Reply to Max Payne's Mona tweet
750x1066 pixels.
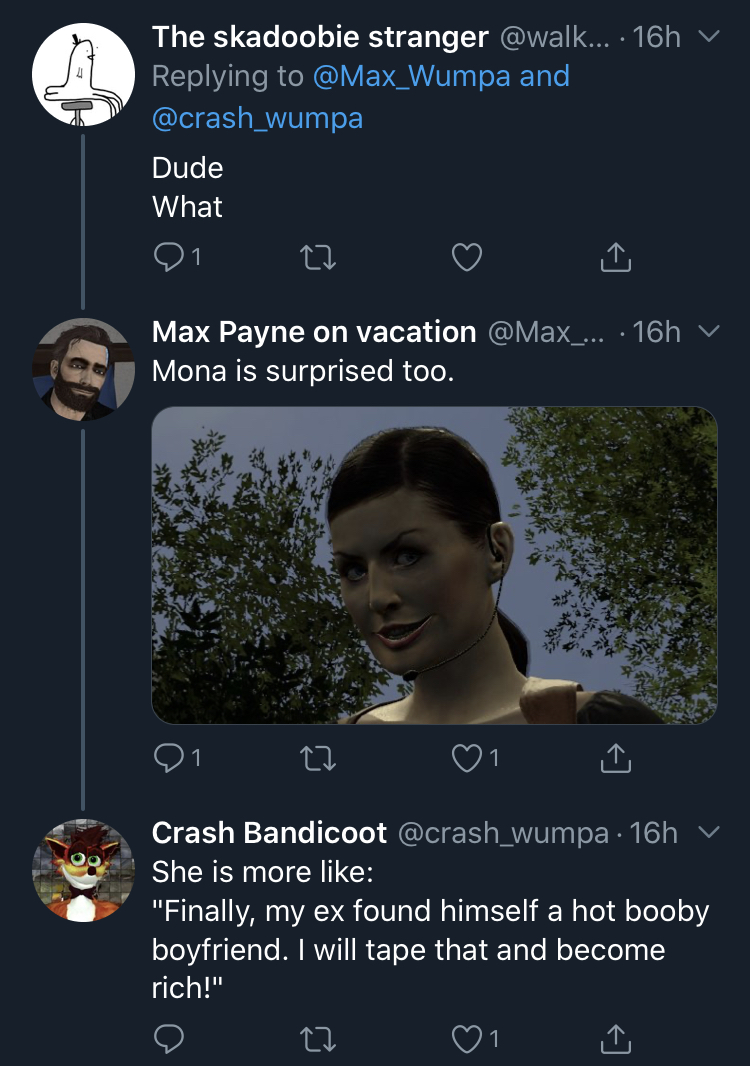(x=169, y=758)
